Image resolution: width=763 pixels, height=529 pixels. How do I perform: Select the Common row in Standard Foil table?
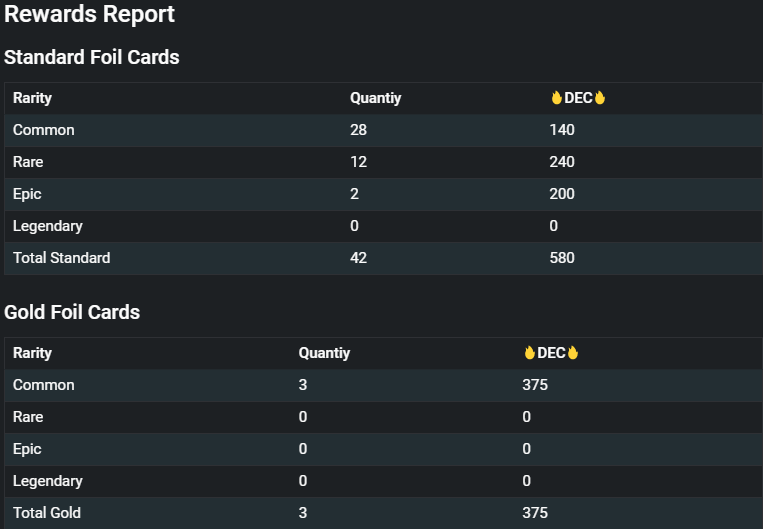(383, 130)
